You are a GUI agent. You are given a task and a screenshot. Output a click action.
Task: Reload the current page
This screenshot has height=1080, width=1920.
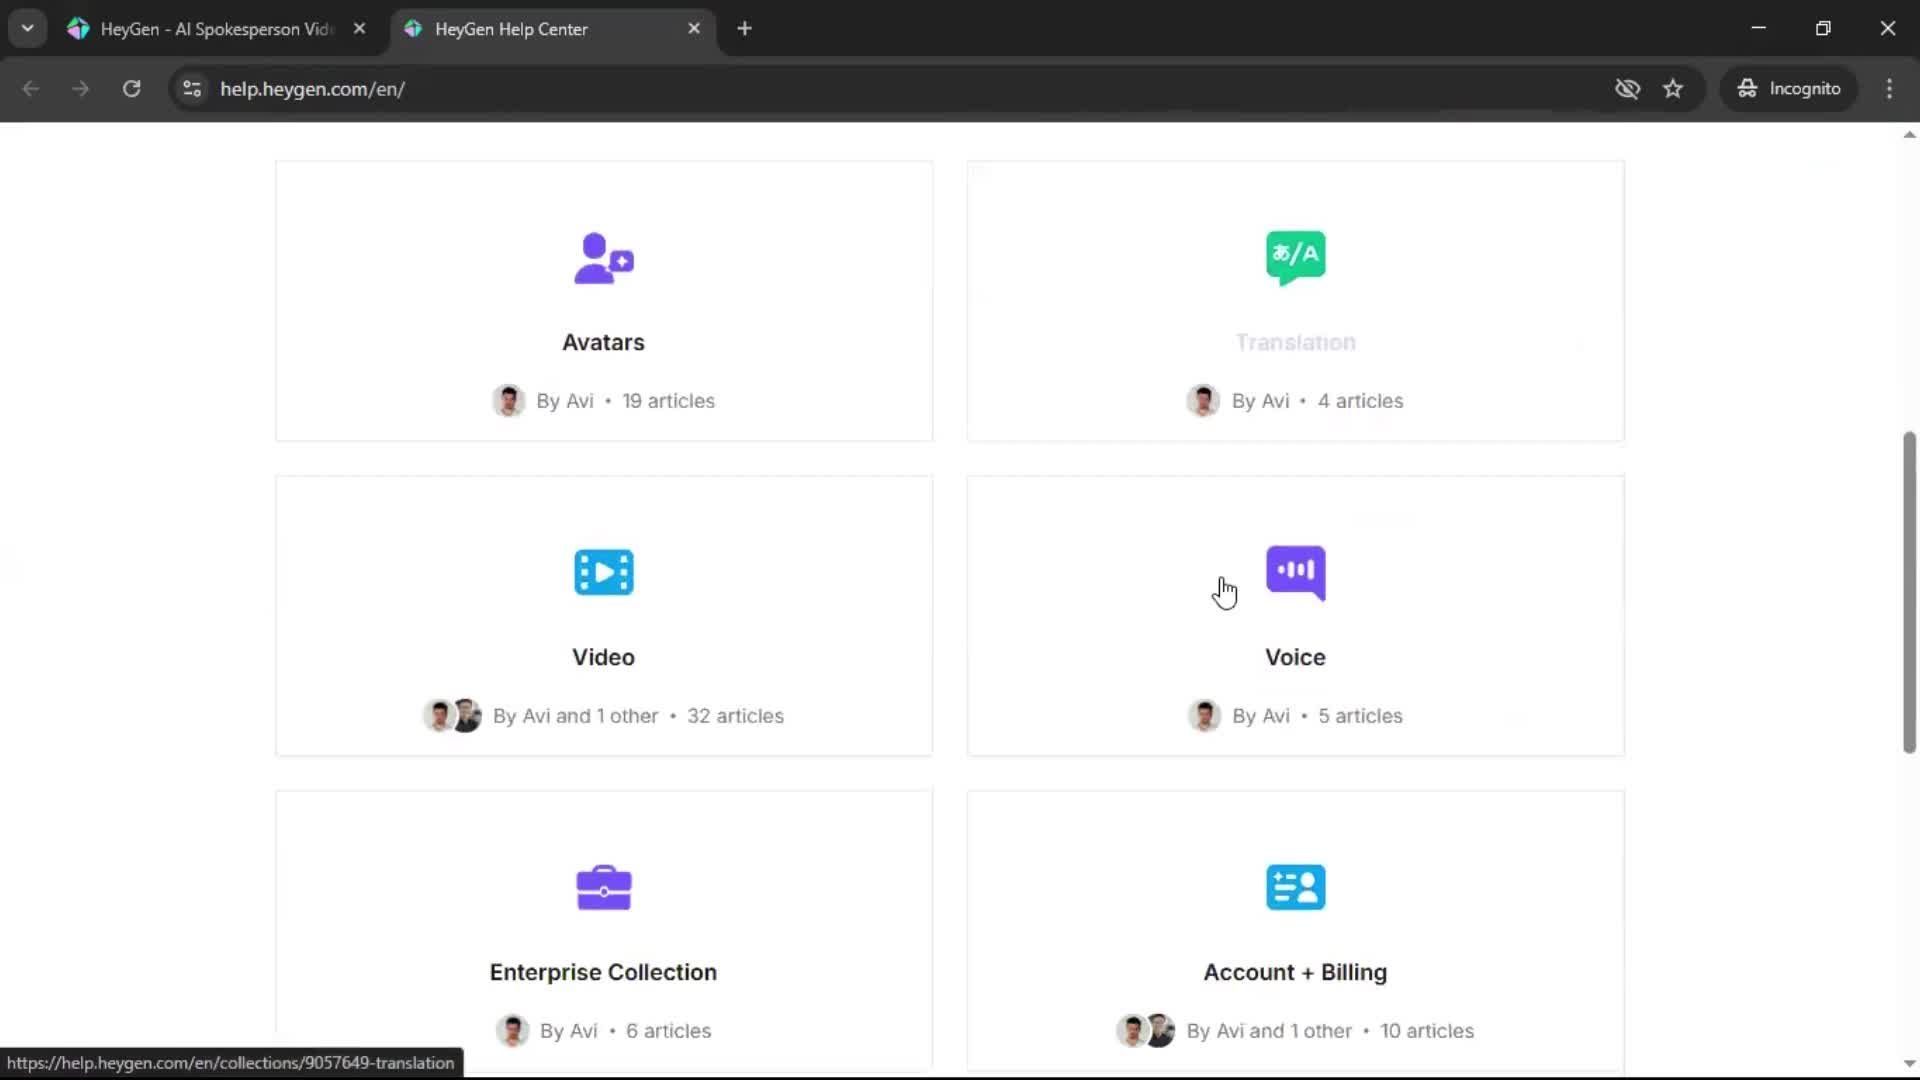[x=131, y=89]
